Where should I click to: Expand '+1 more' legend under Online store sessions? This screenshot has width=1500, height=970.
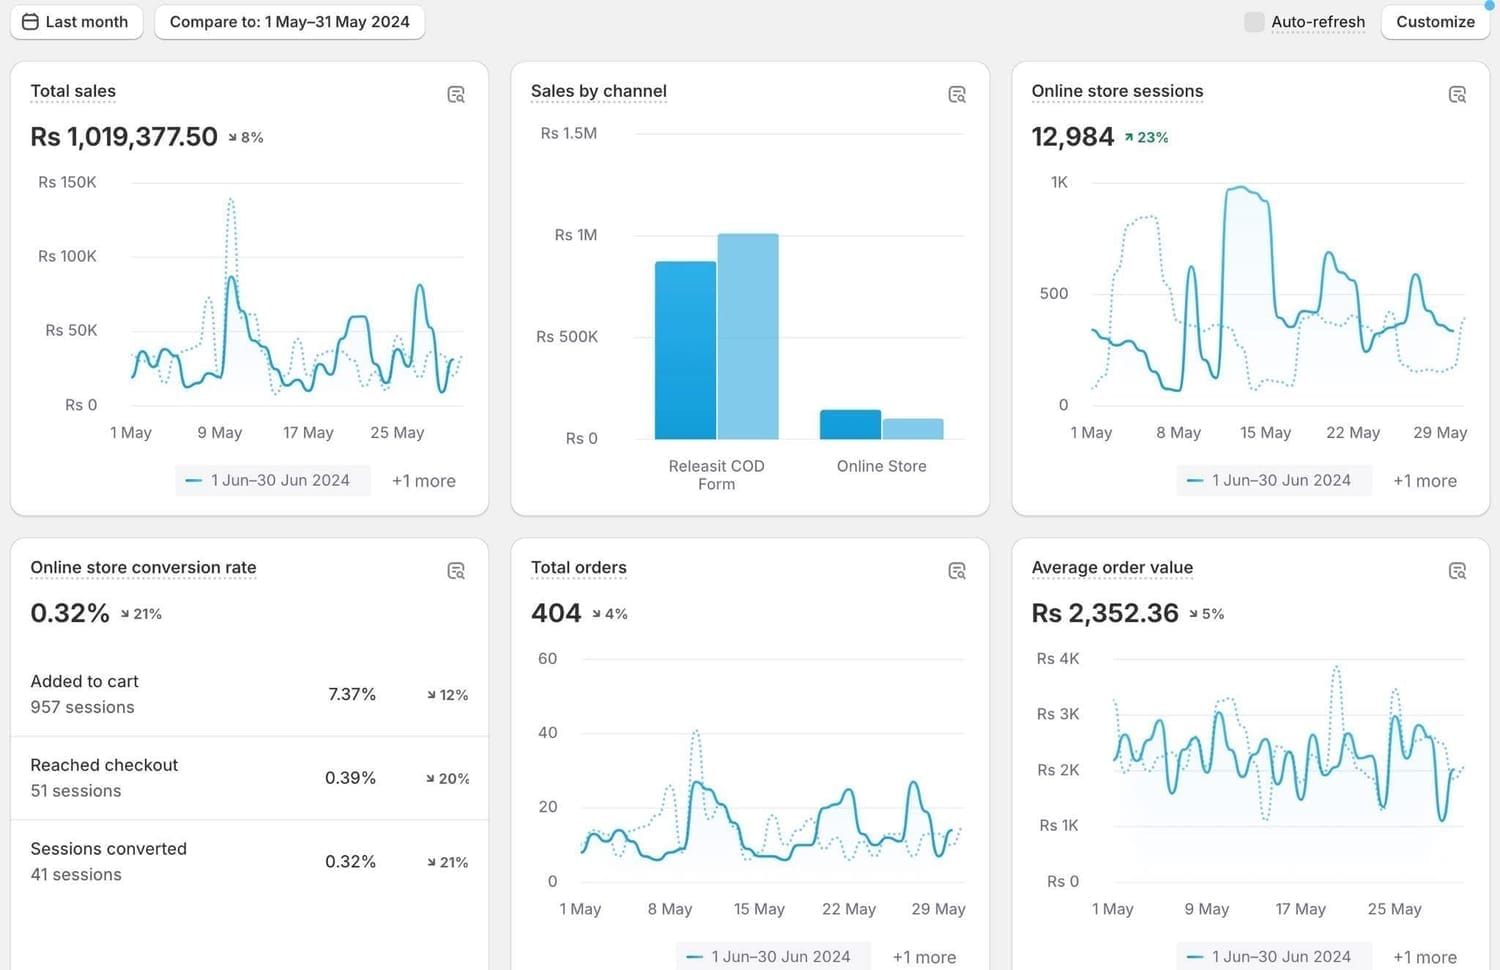pyautogui.click(x=1424, y=481)
